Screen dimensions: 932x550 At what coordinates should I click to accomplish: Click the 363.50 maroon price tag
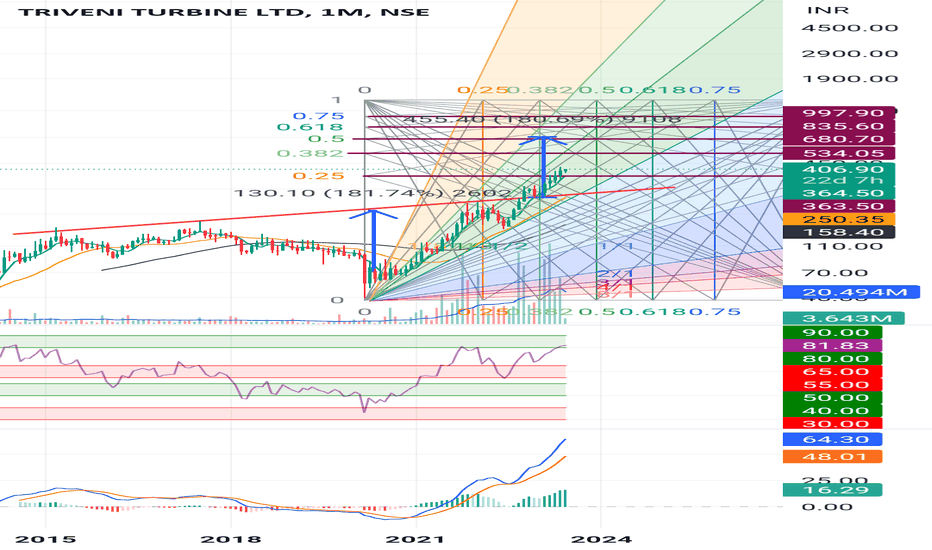click(839, 207)
